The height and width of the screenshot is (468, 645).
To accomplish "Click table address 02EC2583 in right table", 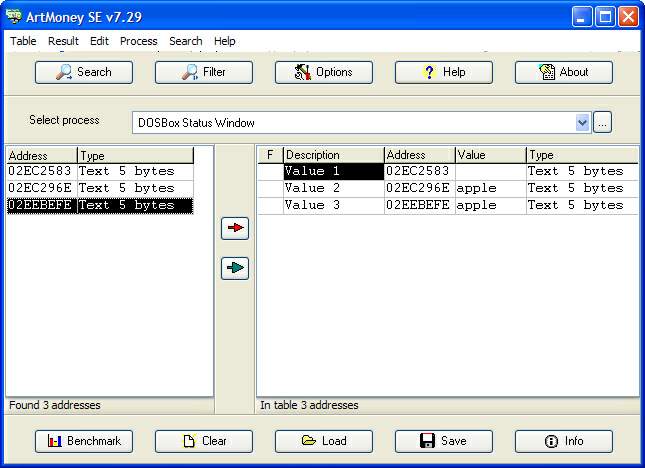I will tap(420, 171).
